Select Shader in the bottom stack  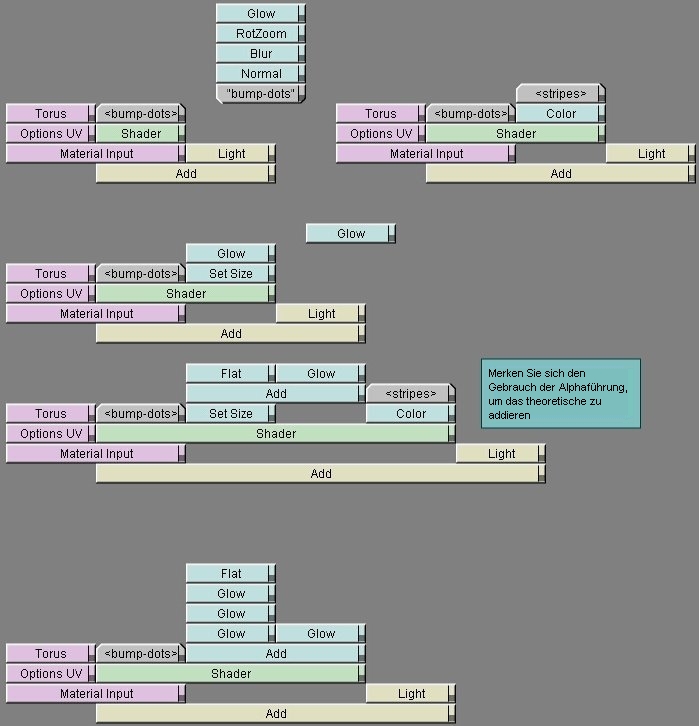[x=231, y=673]
